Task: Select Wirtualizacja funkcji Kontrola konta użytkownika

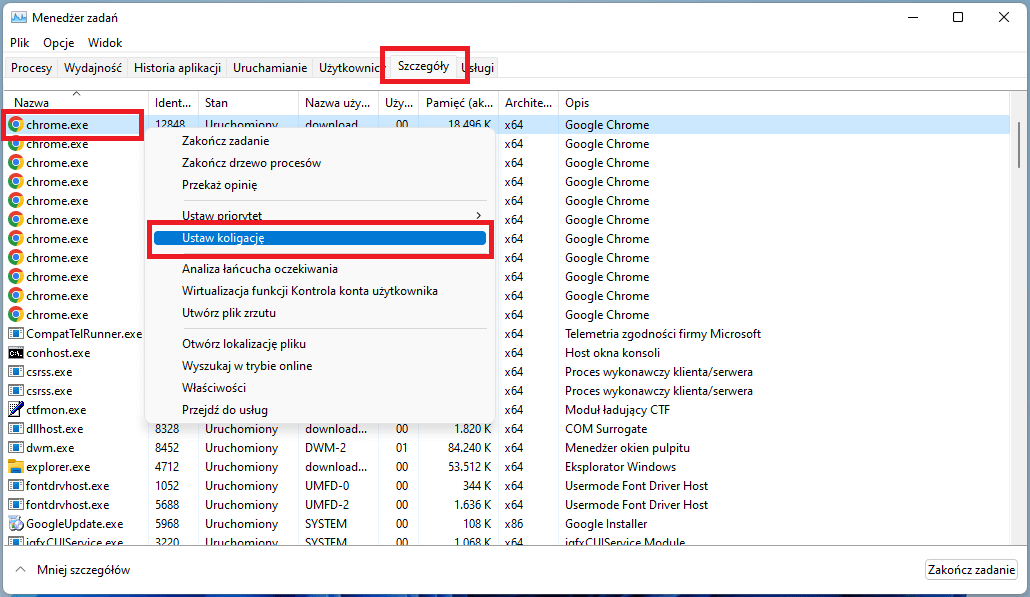Action: point(310,291)
